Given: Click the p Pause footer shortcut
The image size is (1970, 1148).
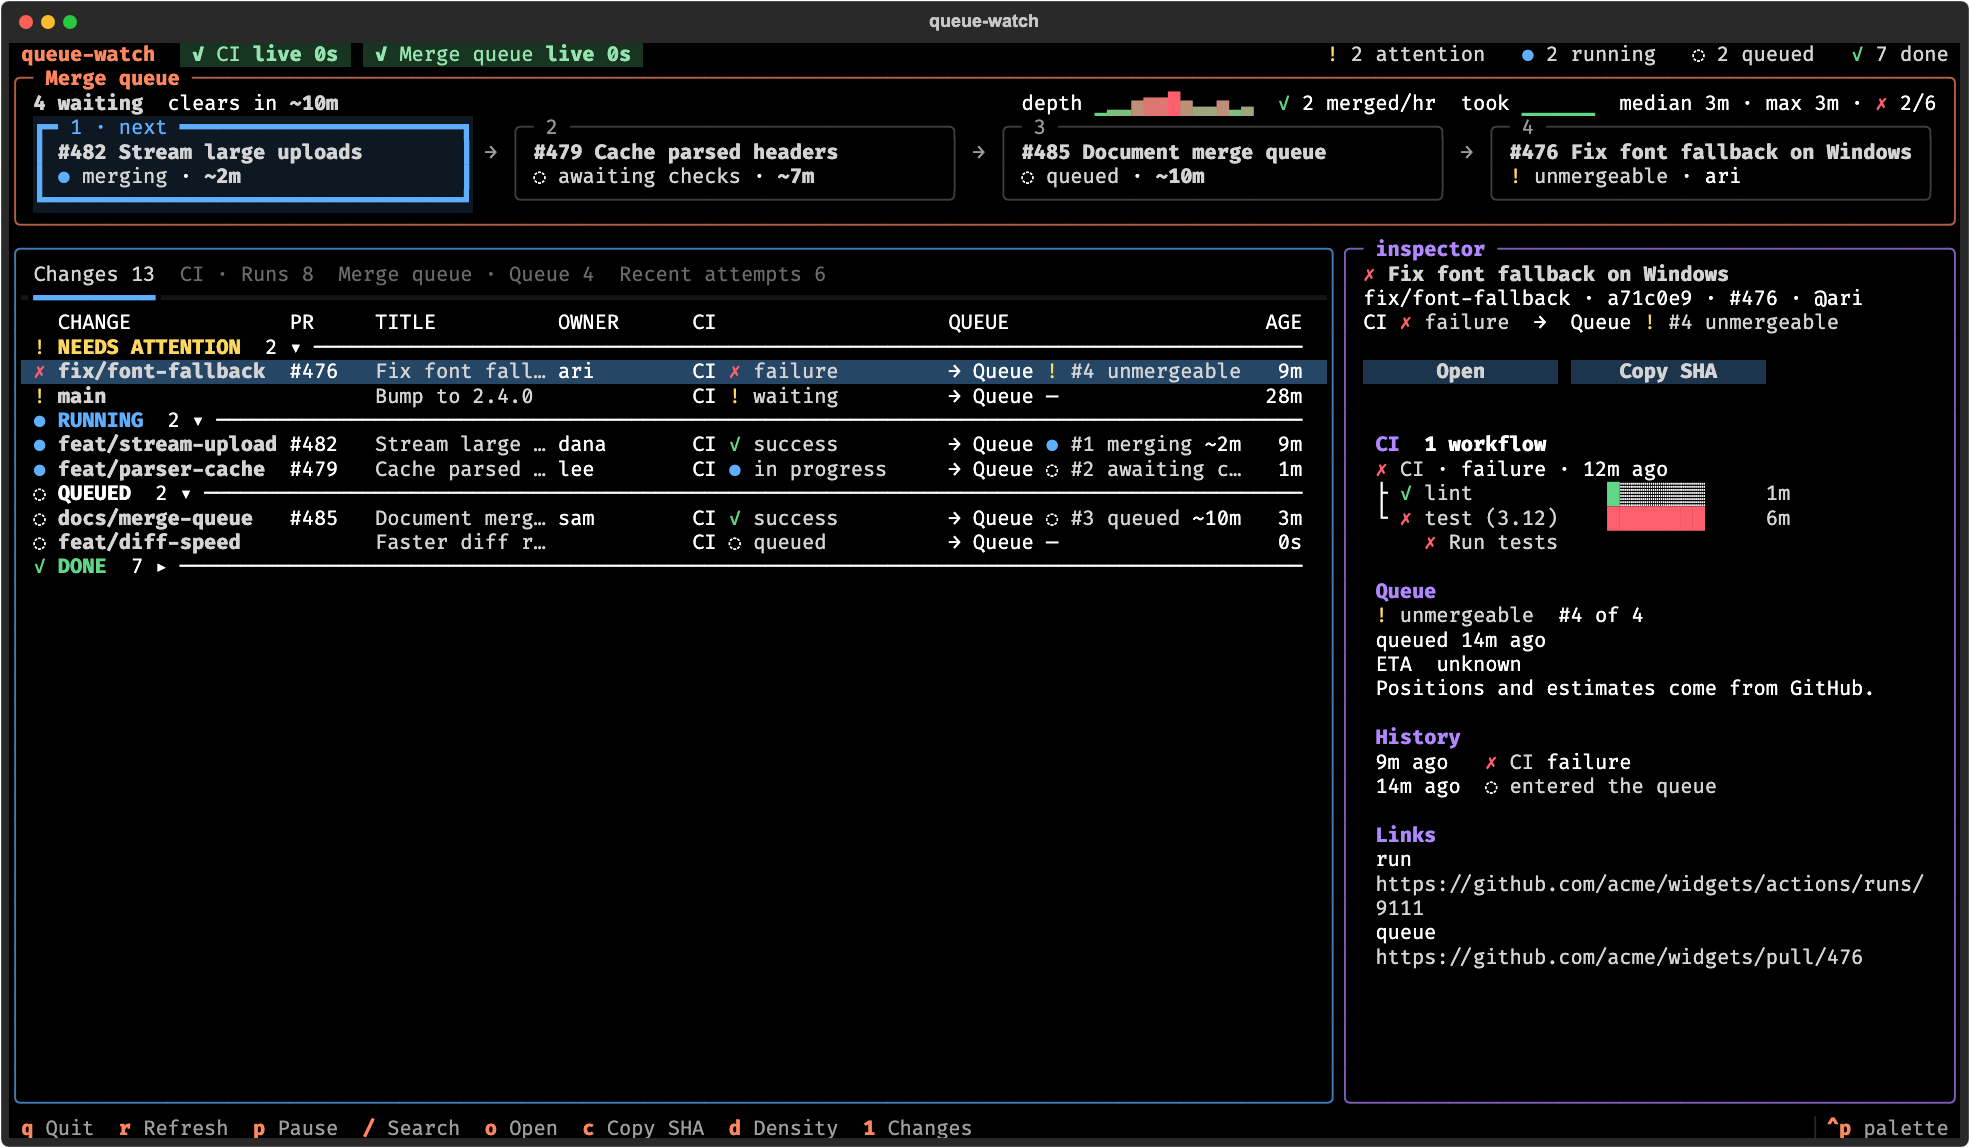Looking at the screenshot, I should click(295, 1128).
